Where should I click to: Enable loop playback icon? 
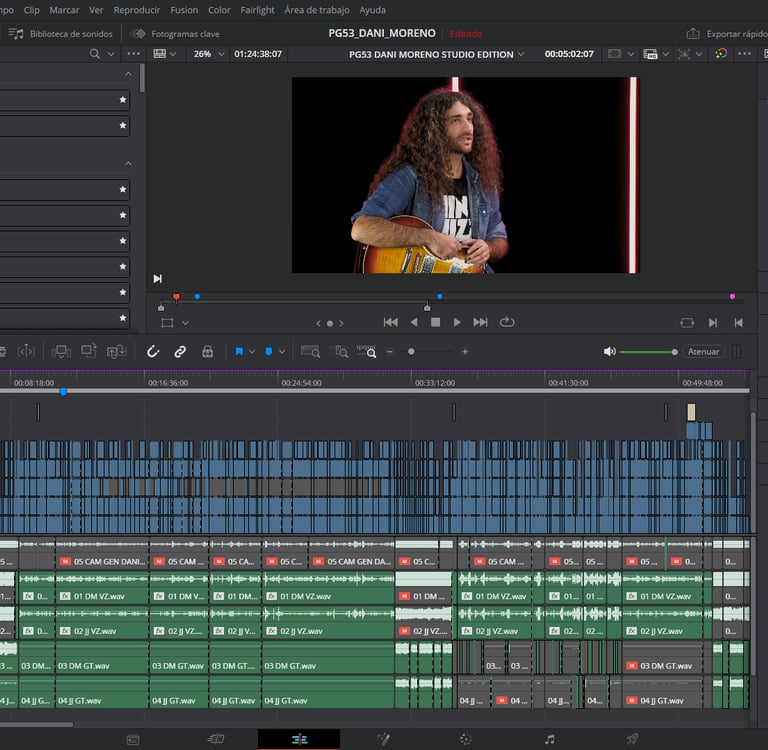506,322
